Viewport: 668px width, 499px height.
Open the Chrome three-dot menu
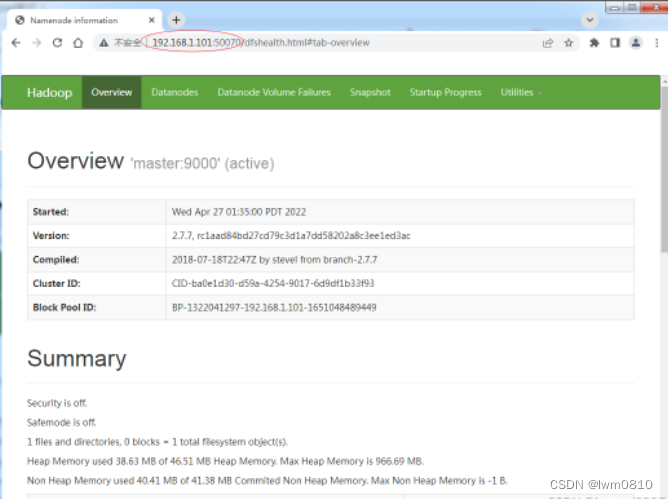(656, 43)
